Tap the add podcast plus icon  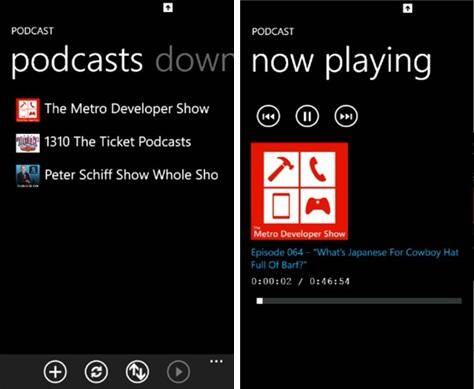pos(55,372)
